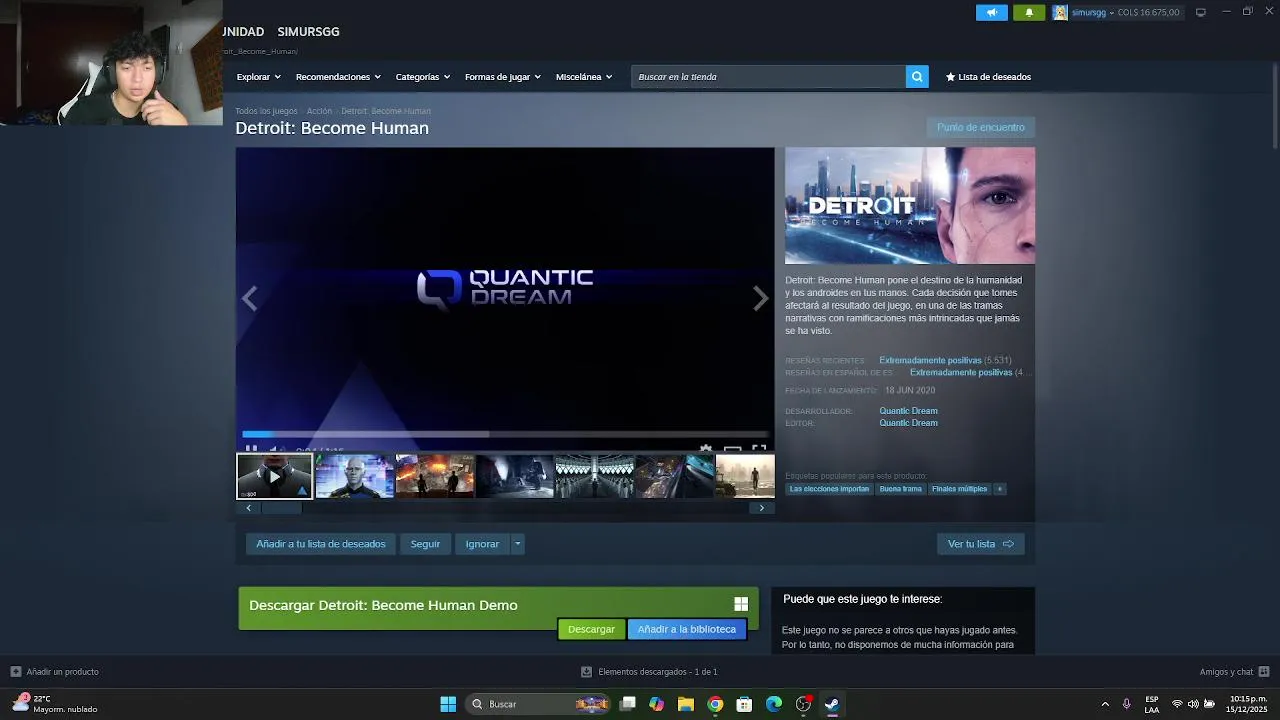Expand the Explorar menu
The width and height of the screenshot is (1280, 720).
point(258,77)
